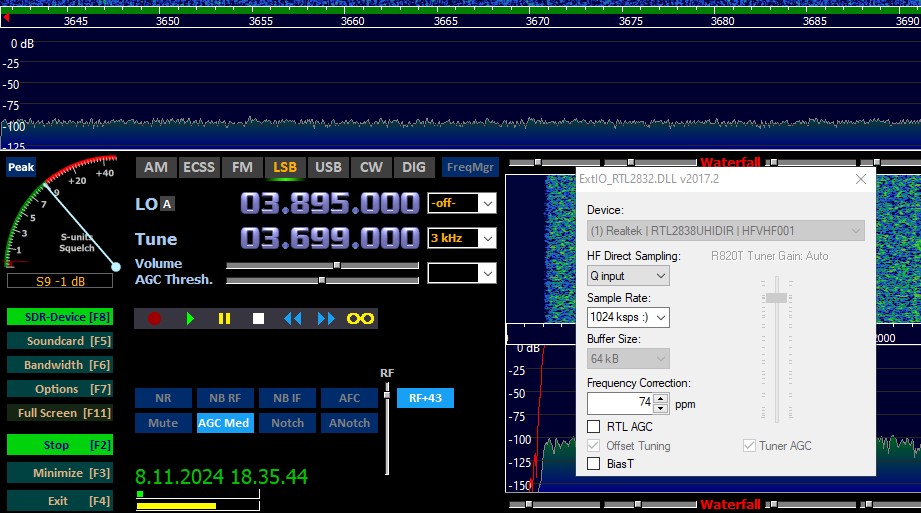Viewport: 921px width, 513px height.
Task: Click the Volume slider handle
Action: click(337, 265)
